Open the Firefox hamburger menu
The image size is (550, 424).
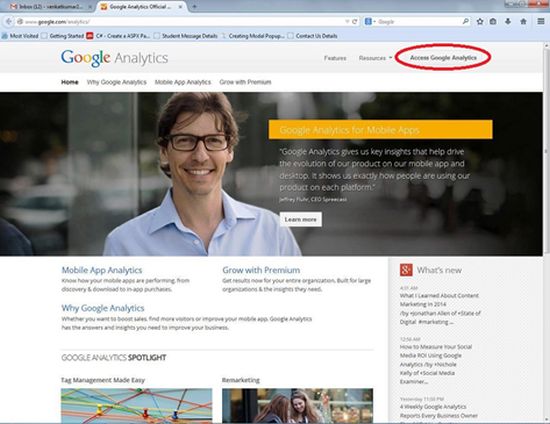[x=541, y=21]
